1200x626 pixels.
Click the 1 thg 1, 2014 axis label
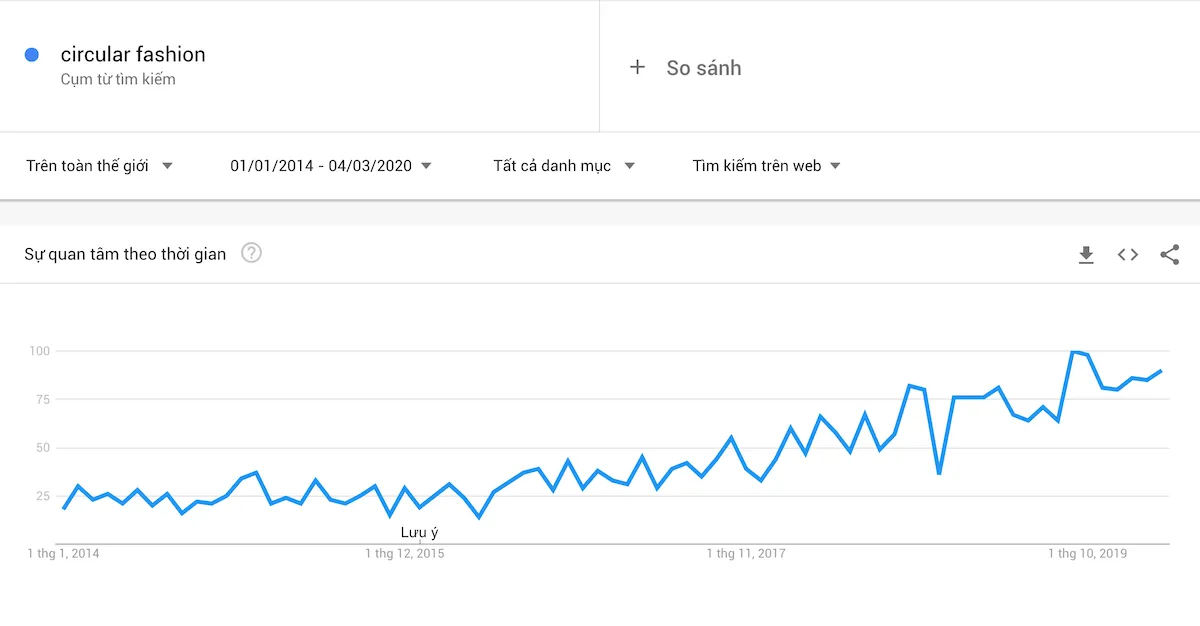pyautogui.click(x=63, y=553)
